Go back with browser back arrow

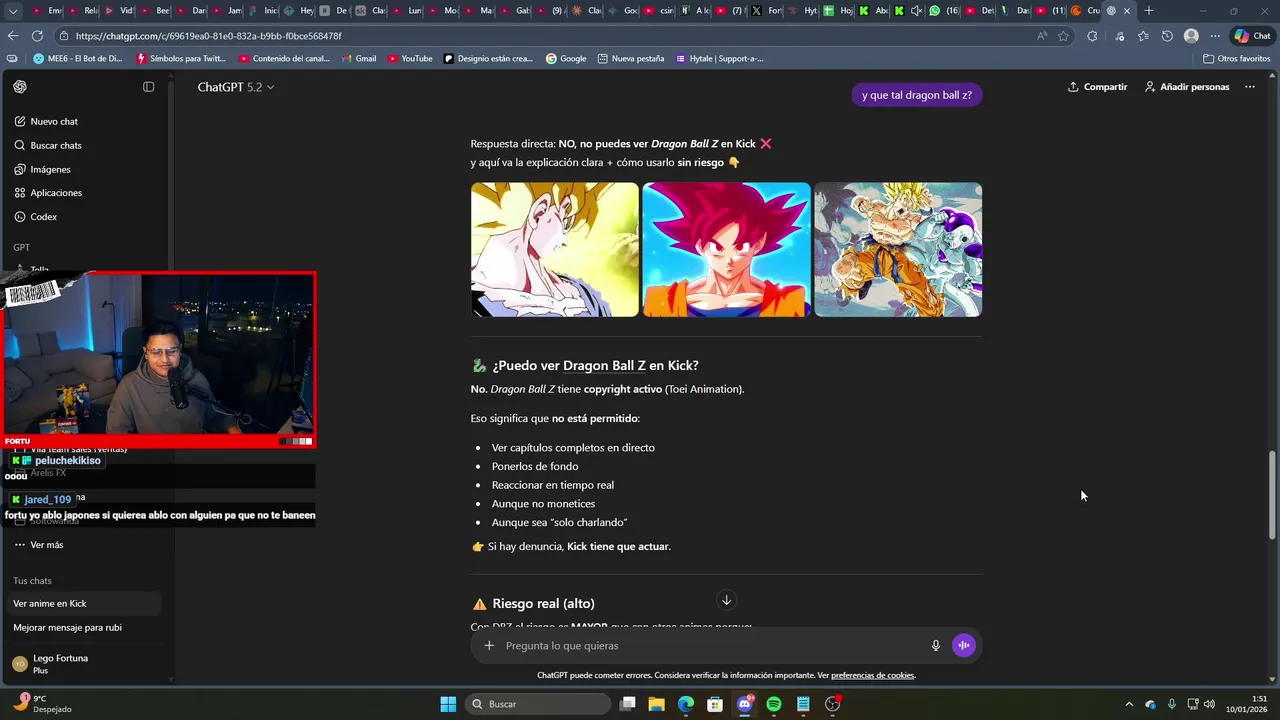click(x=12, y=36)
